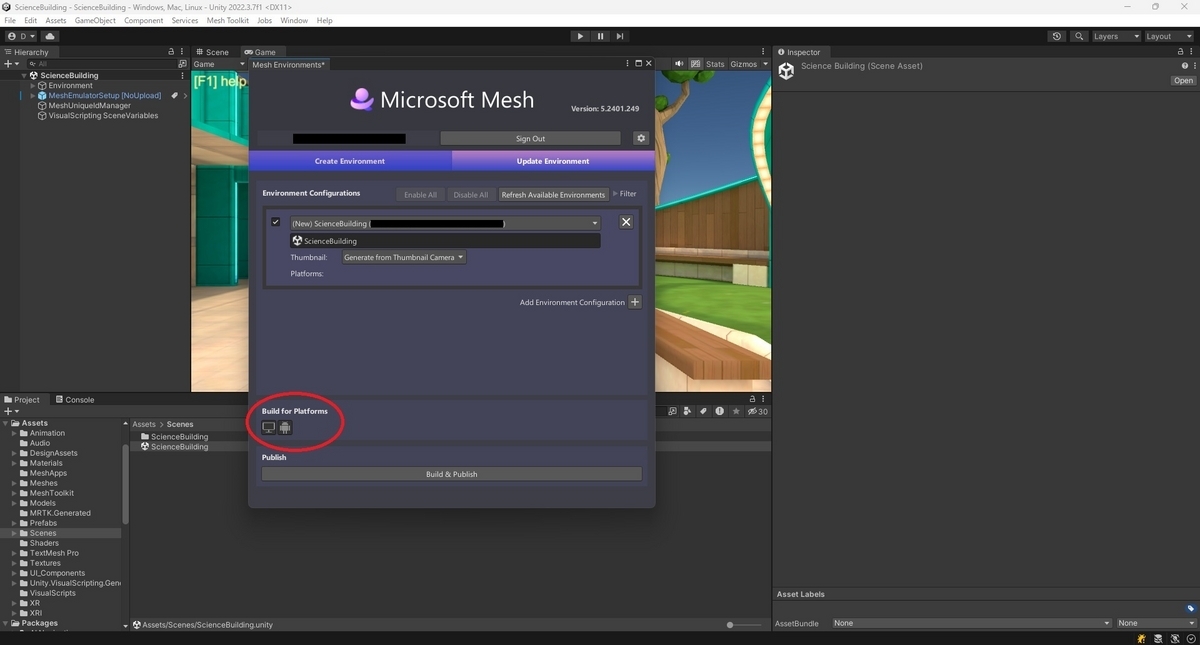Open the Layout dropdown

click(x=1168, y=36)
